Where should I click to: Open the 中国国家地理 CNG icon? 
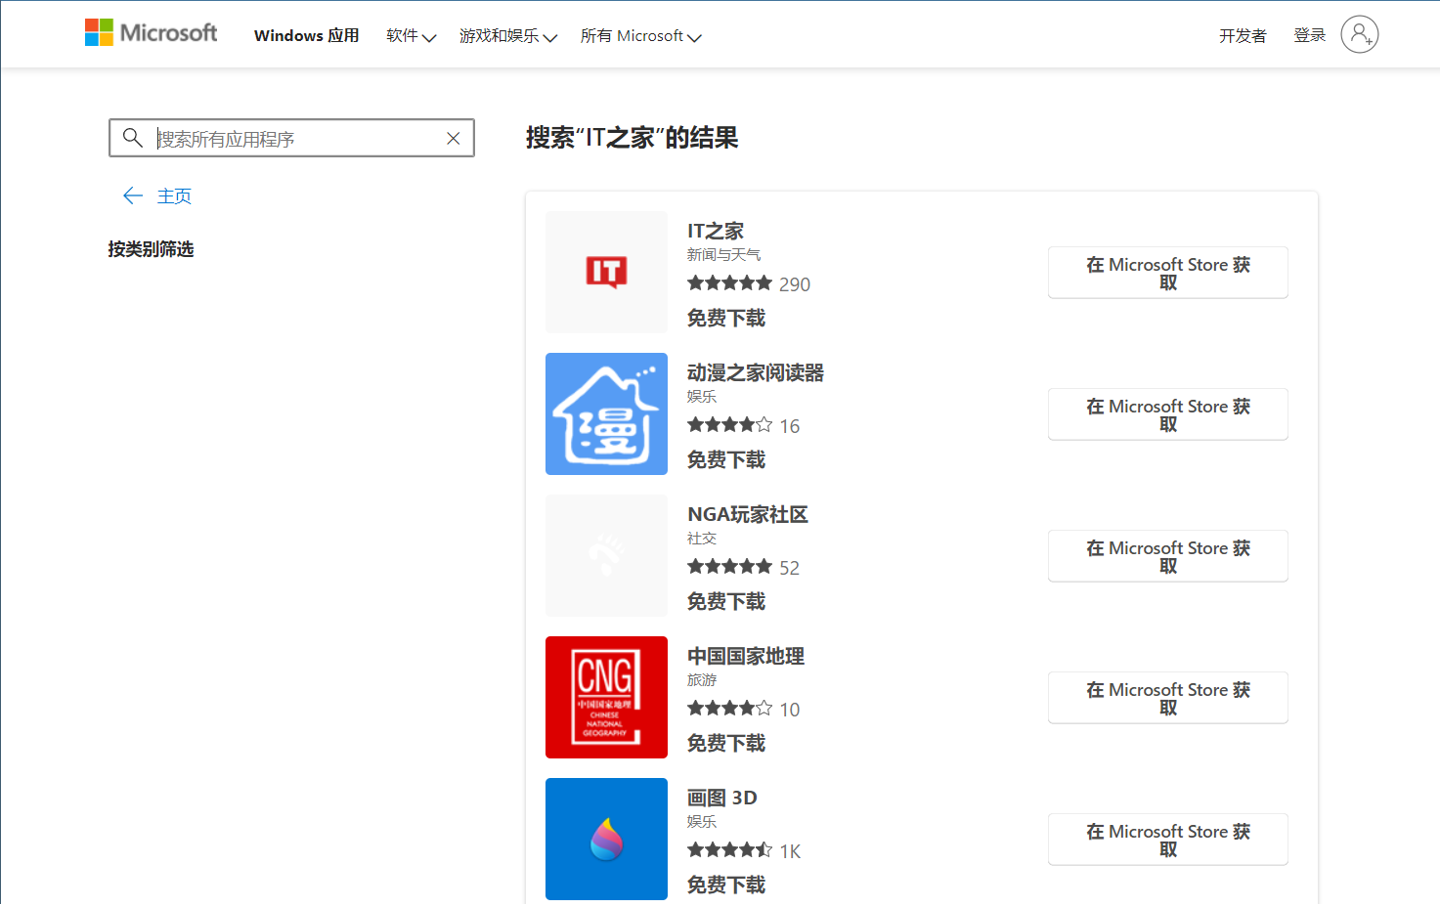tap(606, 697)
